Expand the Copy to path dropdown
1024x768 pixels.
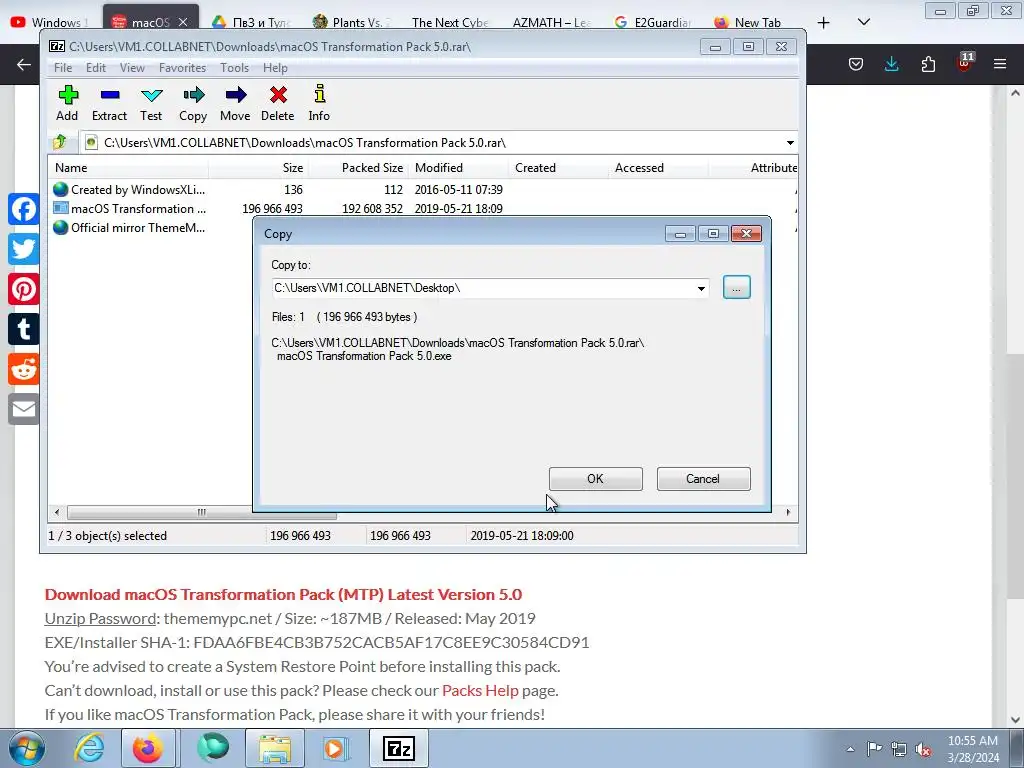(x=701, y=288)
